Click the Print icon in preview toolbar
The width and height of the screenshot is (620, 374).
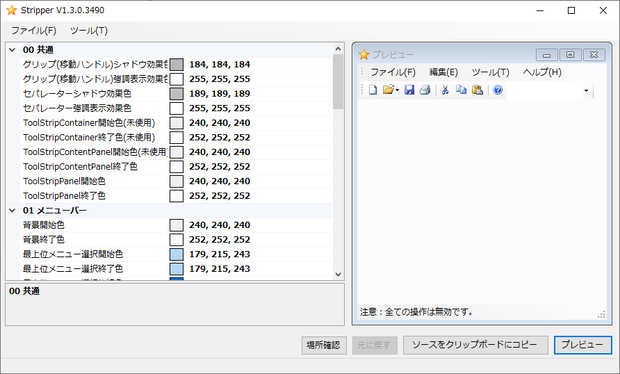click(x=425, y=90)
